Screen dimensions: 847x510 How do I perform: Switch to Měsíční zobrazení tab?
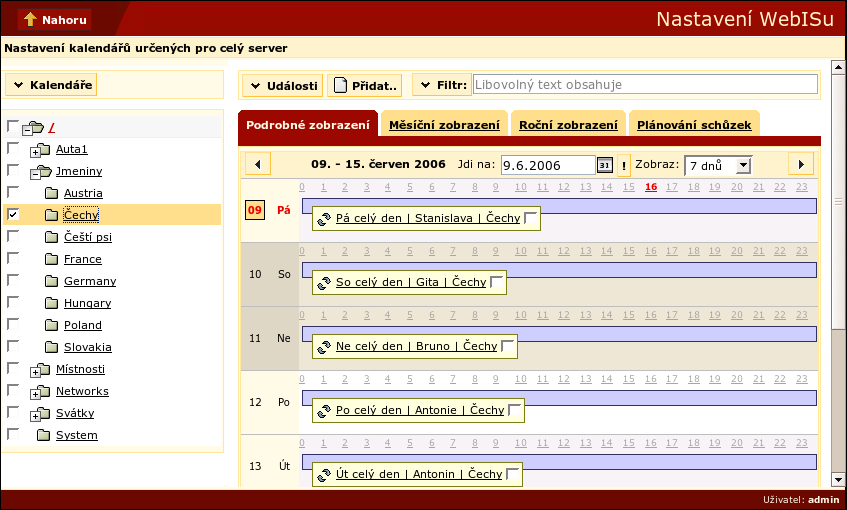(444, 125)
